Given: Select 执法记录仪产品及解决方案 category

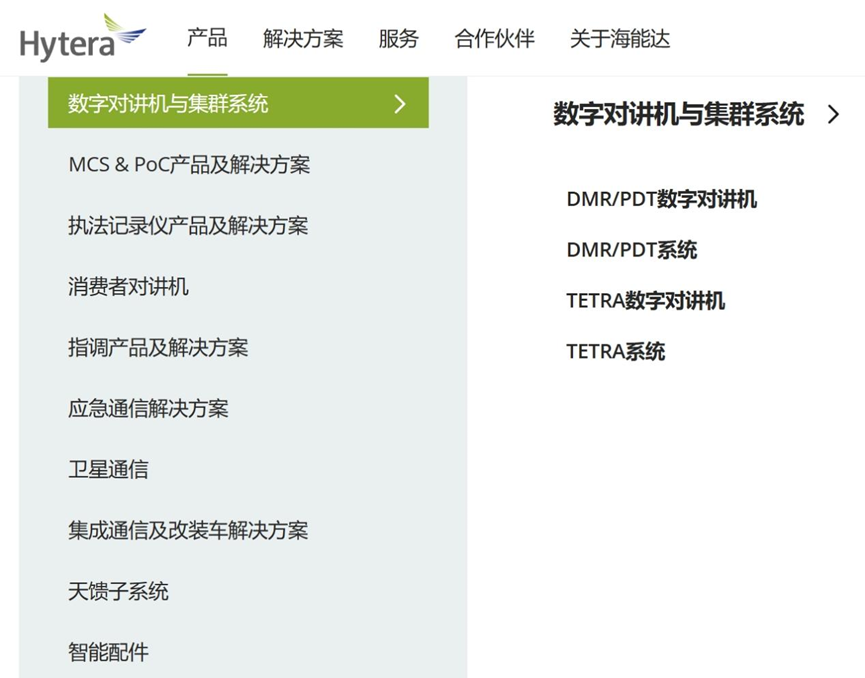Looking at the screenshot, I should coord(188,226).
